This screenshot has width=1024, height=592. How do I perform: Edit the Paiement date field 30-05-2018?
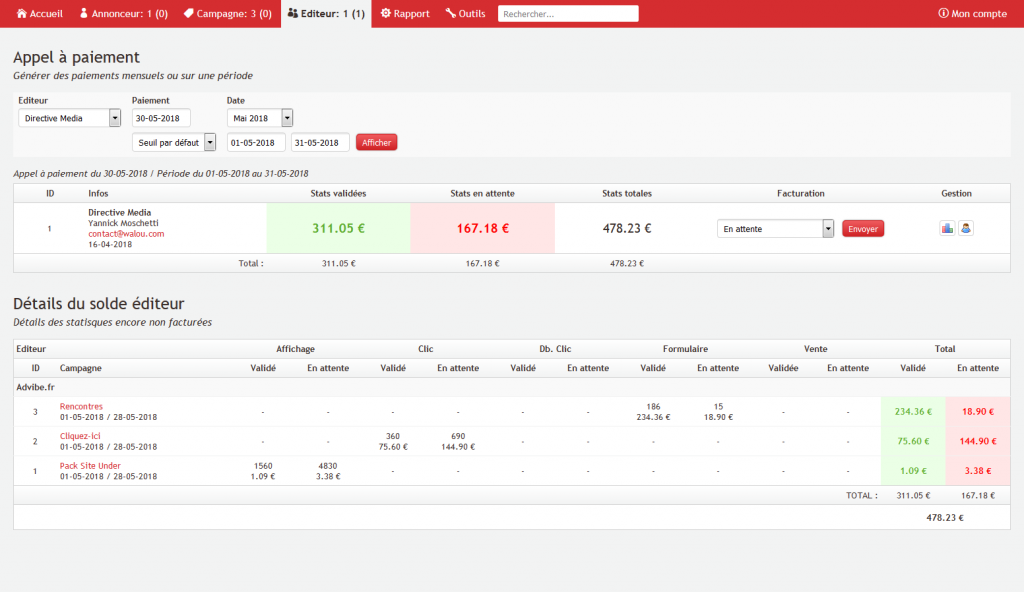[x=161, y=118]
